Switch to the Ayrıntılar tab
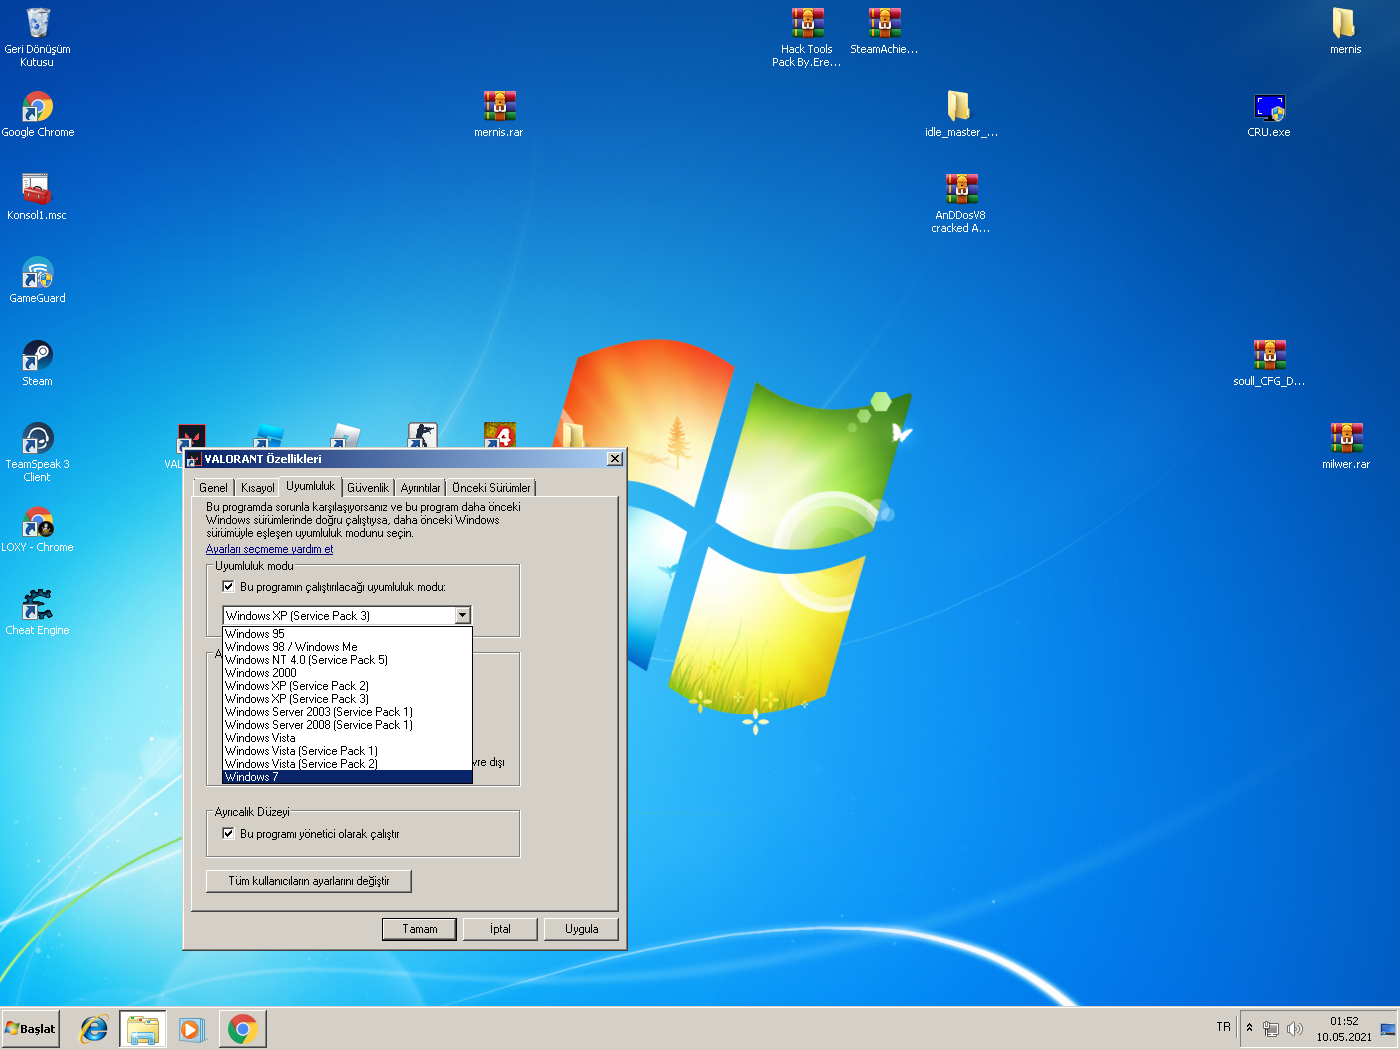The image size is (1400, 1050). [x=420, y=488]
